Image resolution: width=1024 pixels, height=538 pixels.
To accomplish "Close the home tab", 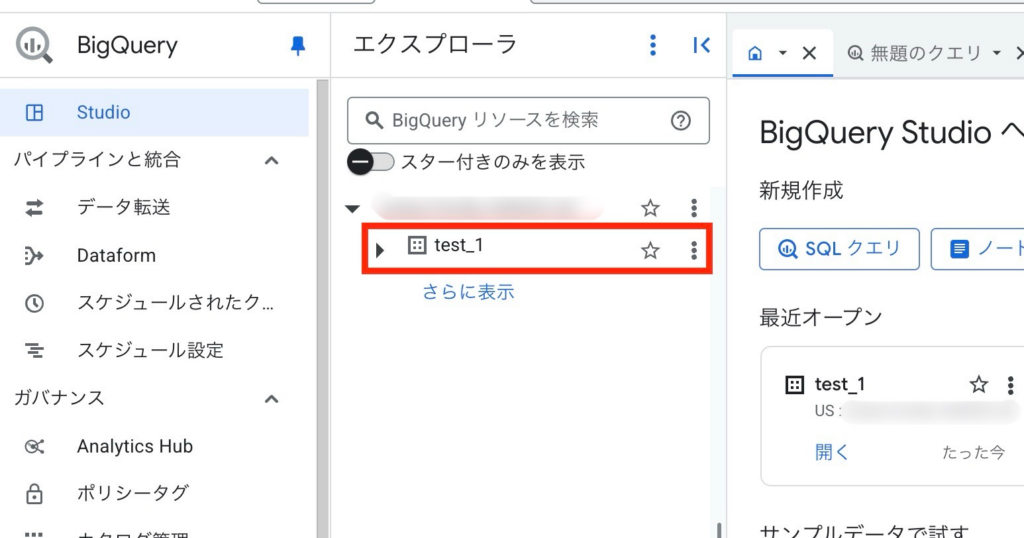I will (x=809, y=53).
